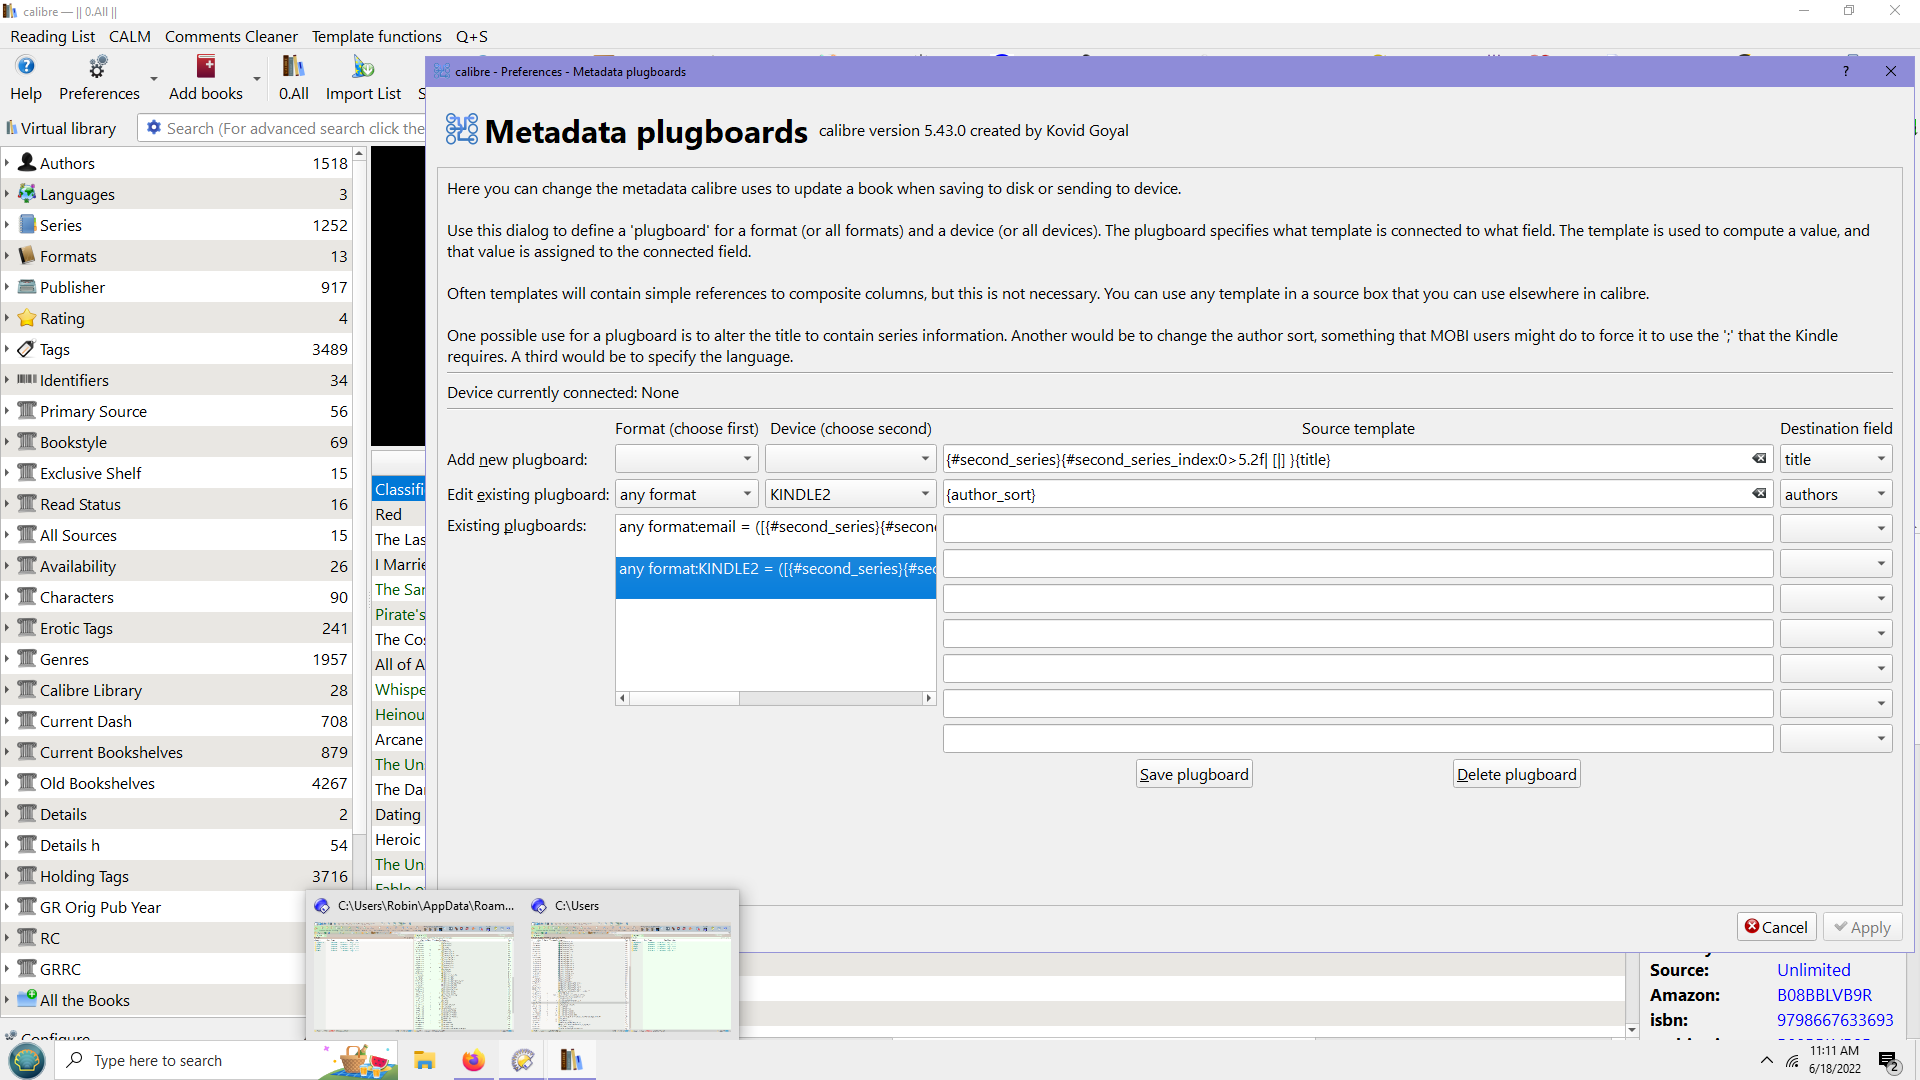Open the new plugboard Format dropdown

coord(686,459)
